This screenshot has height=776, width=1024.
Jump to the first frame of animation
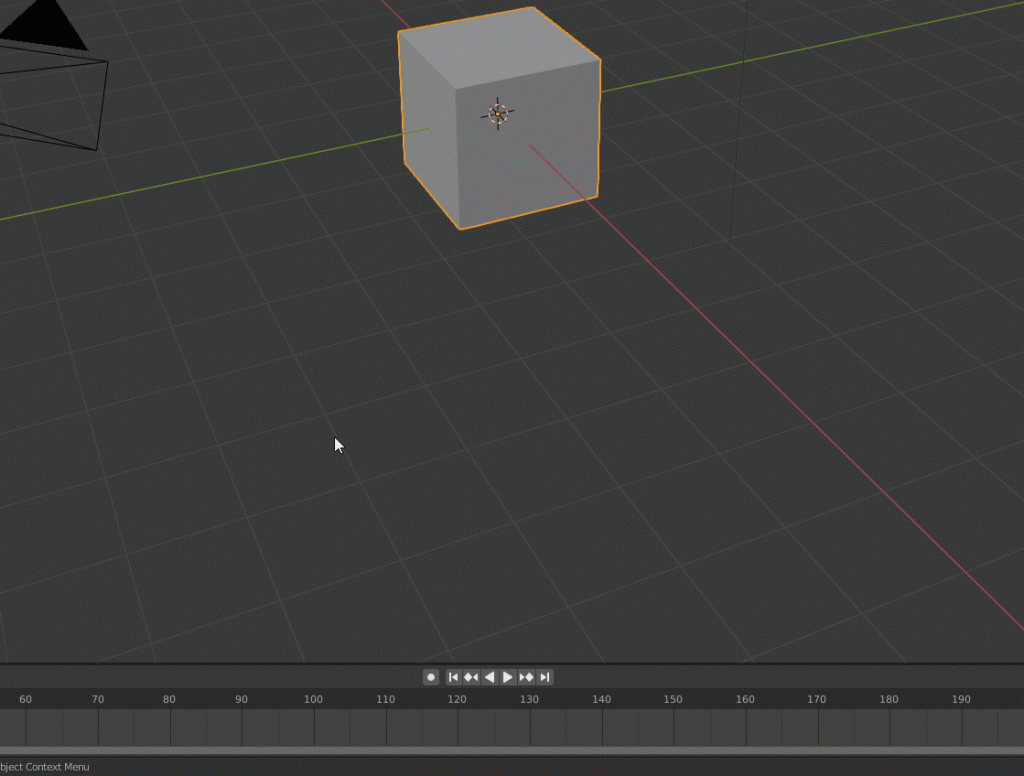pos(453,677)
